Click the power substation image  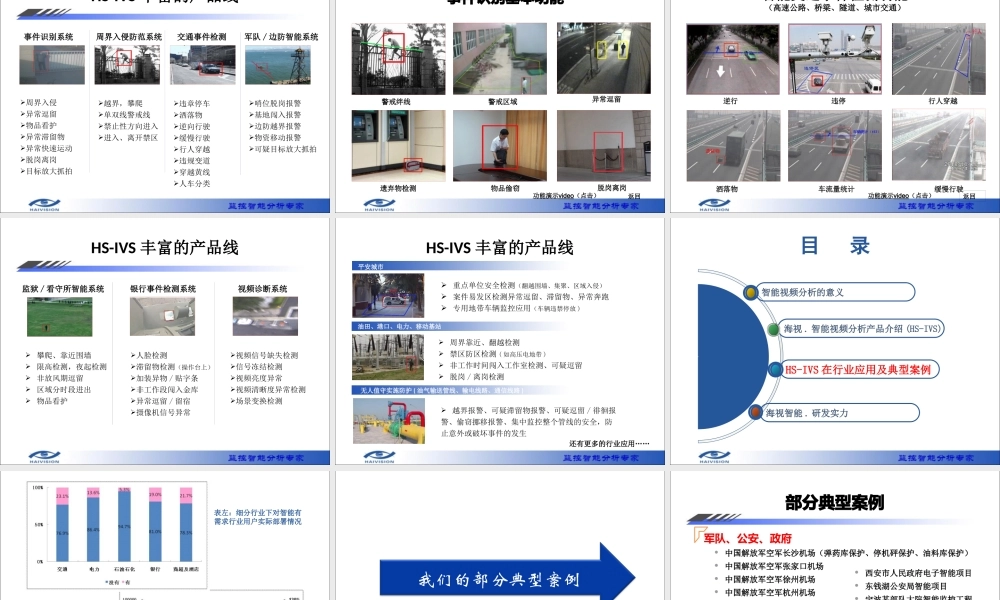(388, 356)
